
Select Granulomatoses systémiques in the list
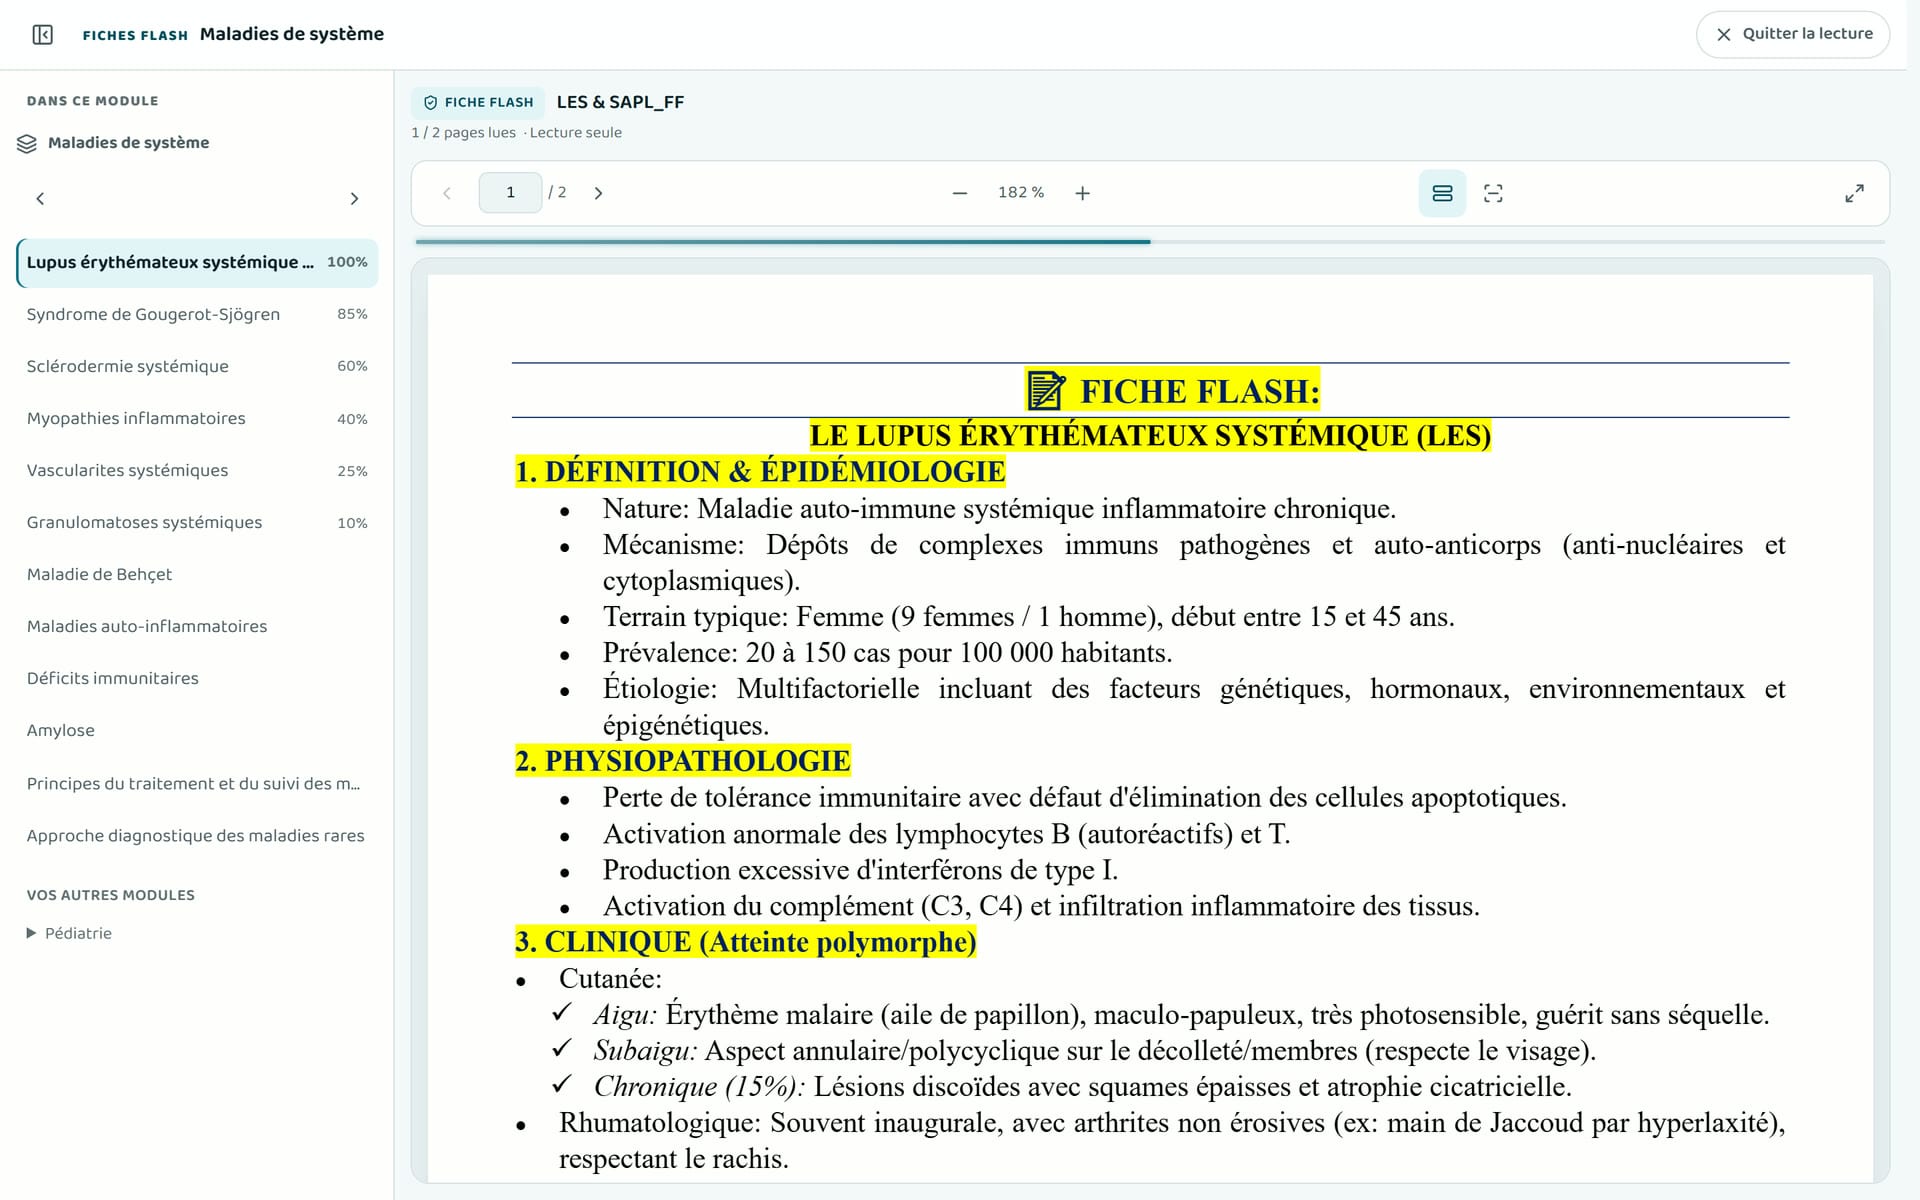[x=197, y=522]
